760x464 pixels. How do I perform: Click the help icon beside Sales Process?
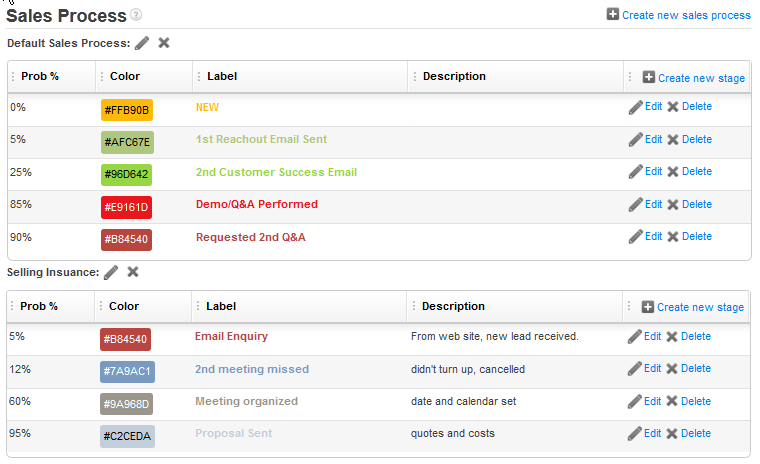(x=136, y=15)
